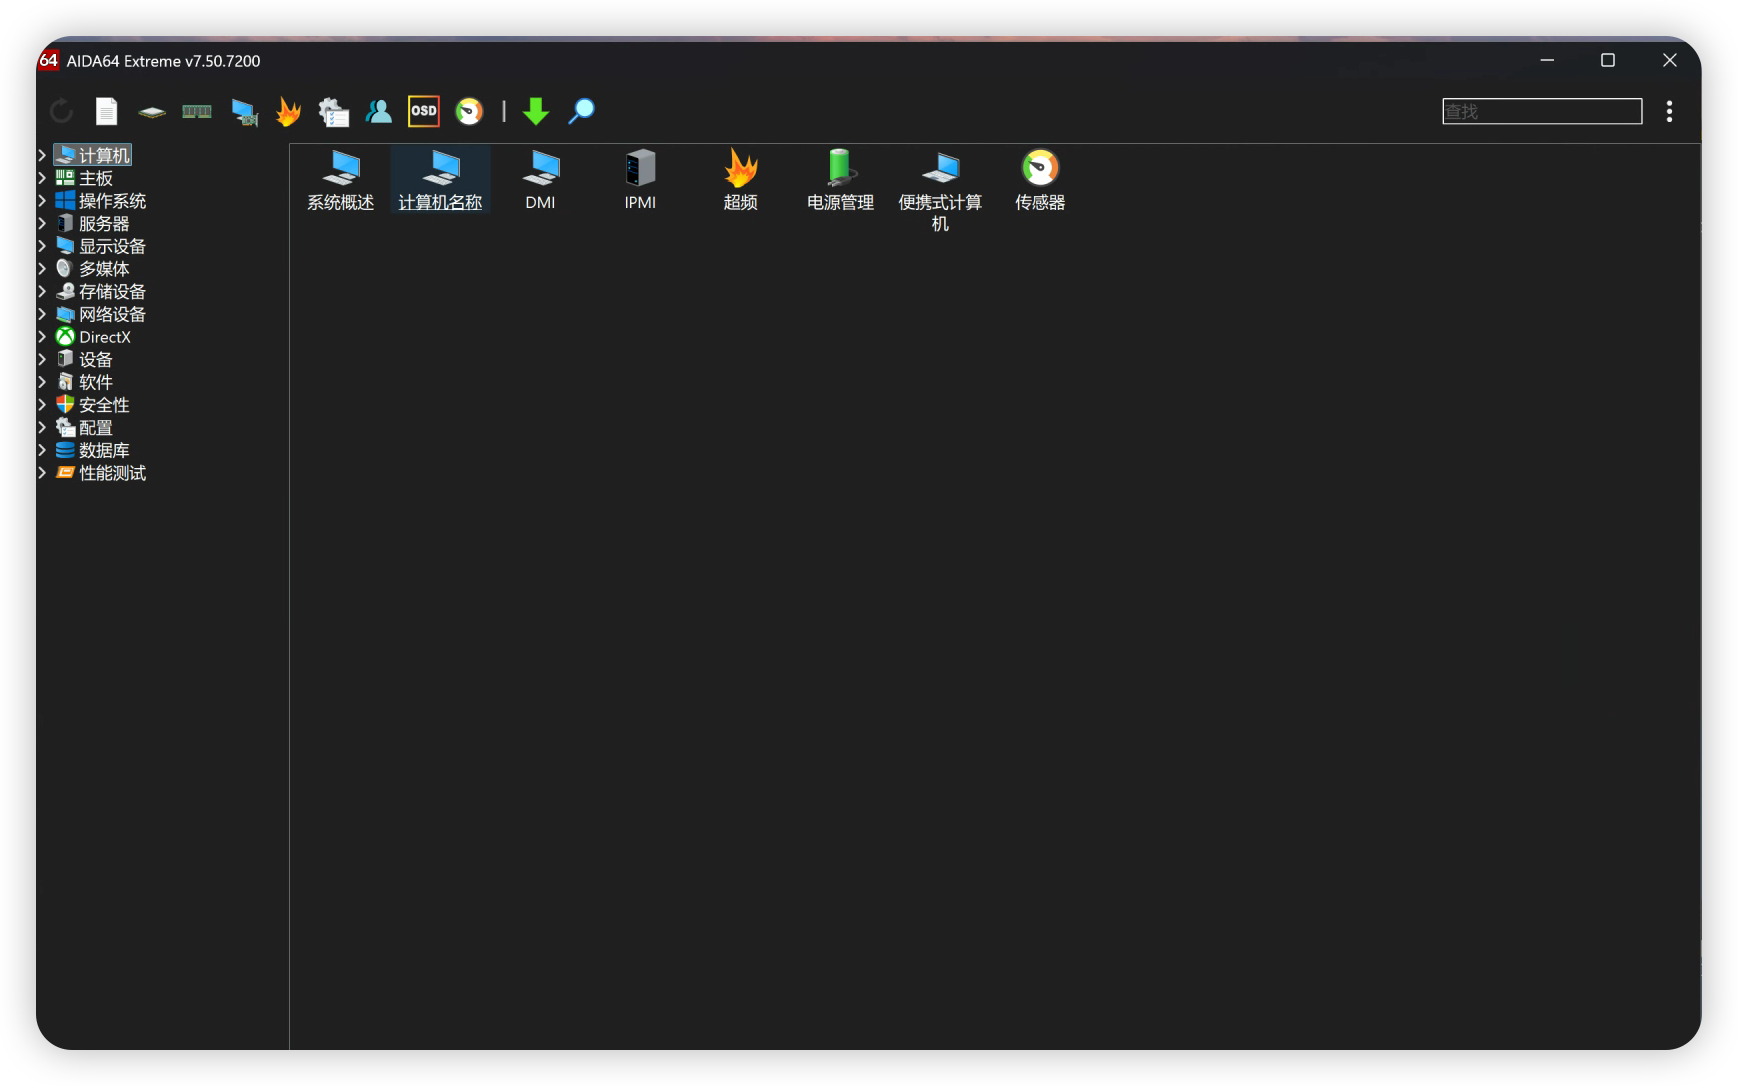Click the 查找 search field
Image resolution: width=1738 pixels, height=1086 pixels.
click(x=1542, y=111)
